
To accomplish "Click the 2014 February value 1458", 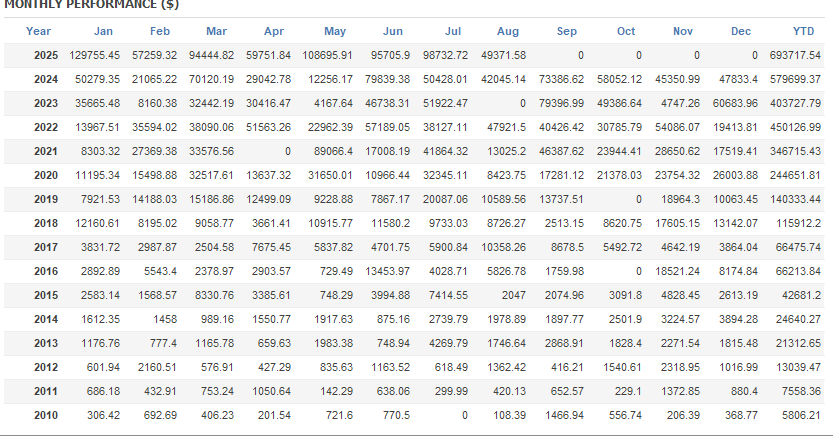I will pos(165,319).
